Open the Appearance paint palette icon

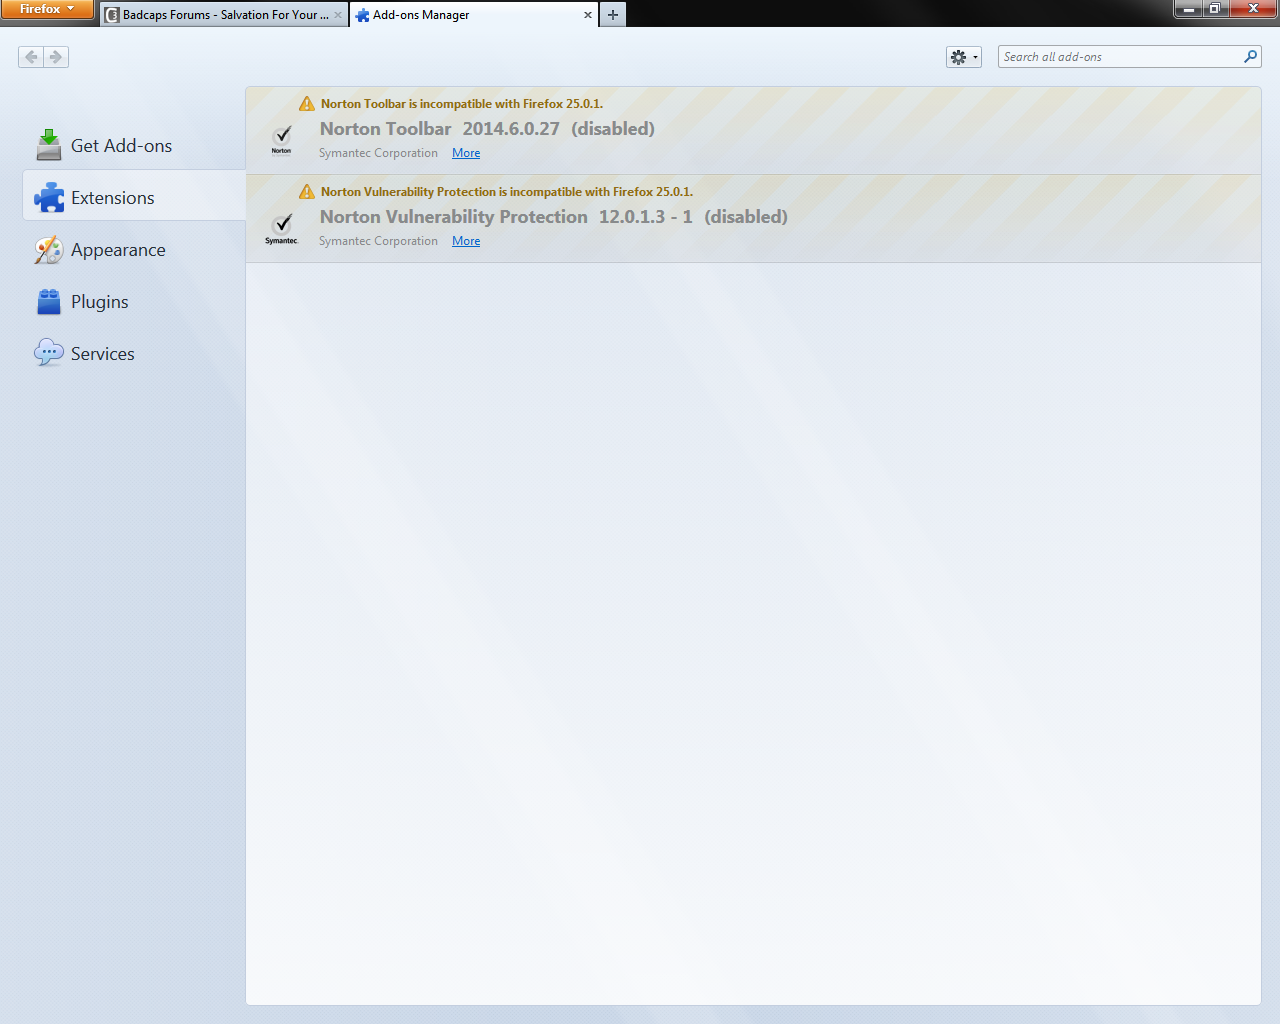[x=49, y=249]
